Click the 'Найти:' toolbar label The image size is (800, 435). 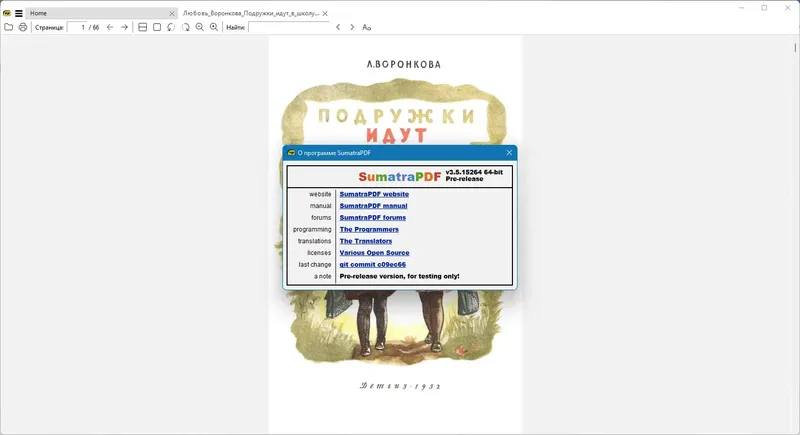(236, 28)
